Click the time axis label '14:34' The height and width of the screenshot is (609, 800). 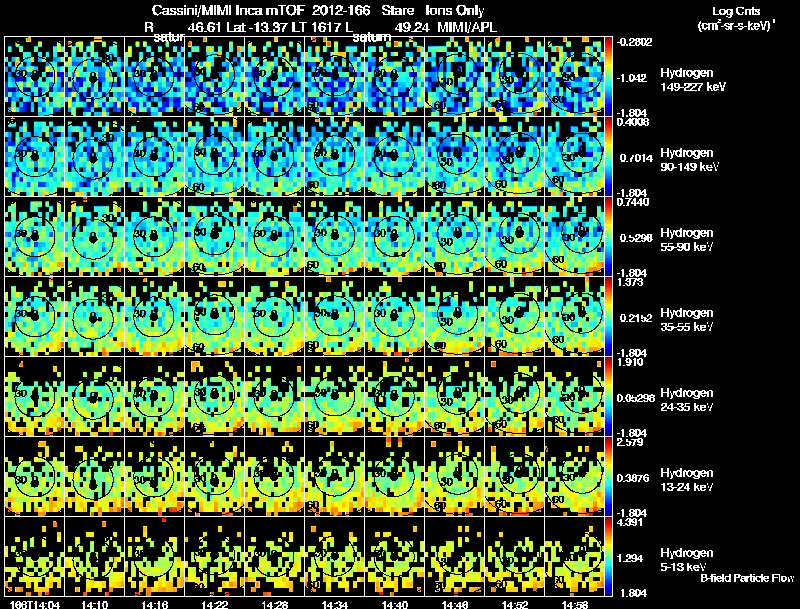[335, 605]
